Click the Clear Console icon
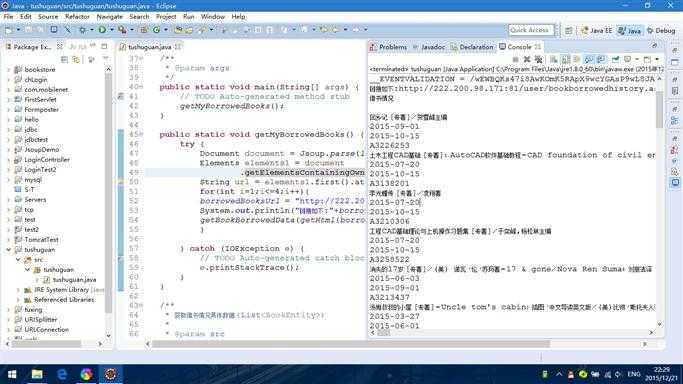 click(x=554, y=59)
